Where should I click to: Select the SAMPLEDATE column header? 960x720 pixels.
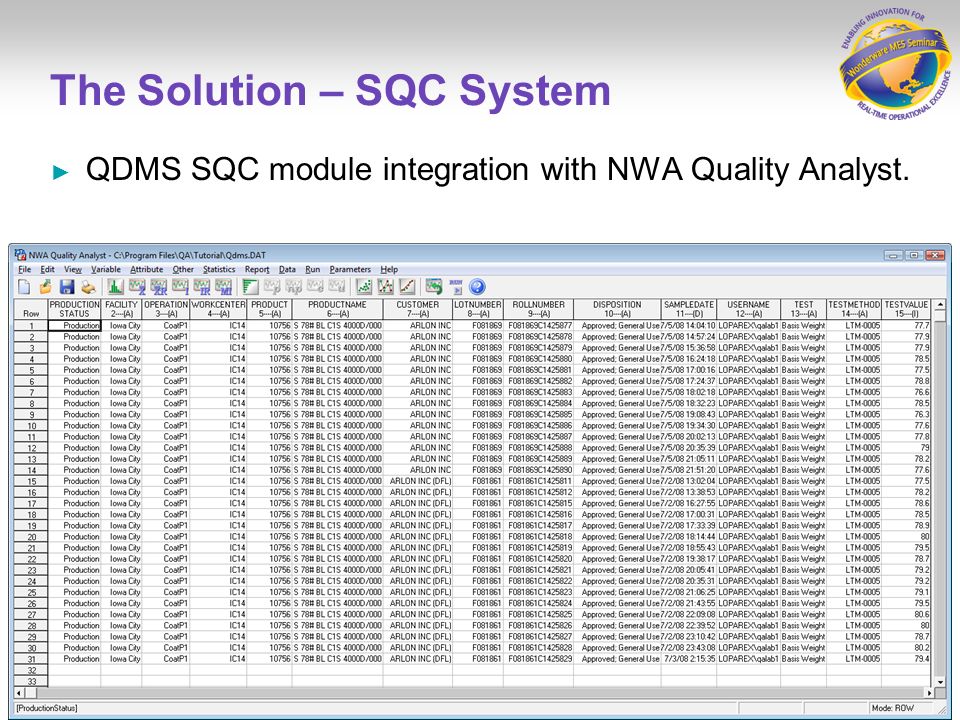coord(689,309)
